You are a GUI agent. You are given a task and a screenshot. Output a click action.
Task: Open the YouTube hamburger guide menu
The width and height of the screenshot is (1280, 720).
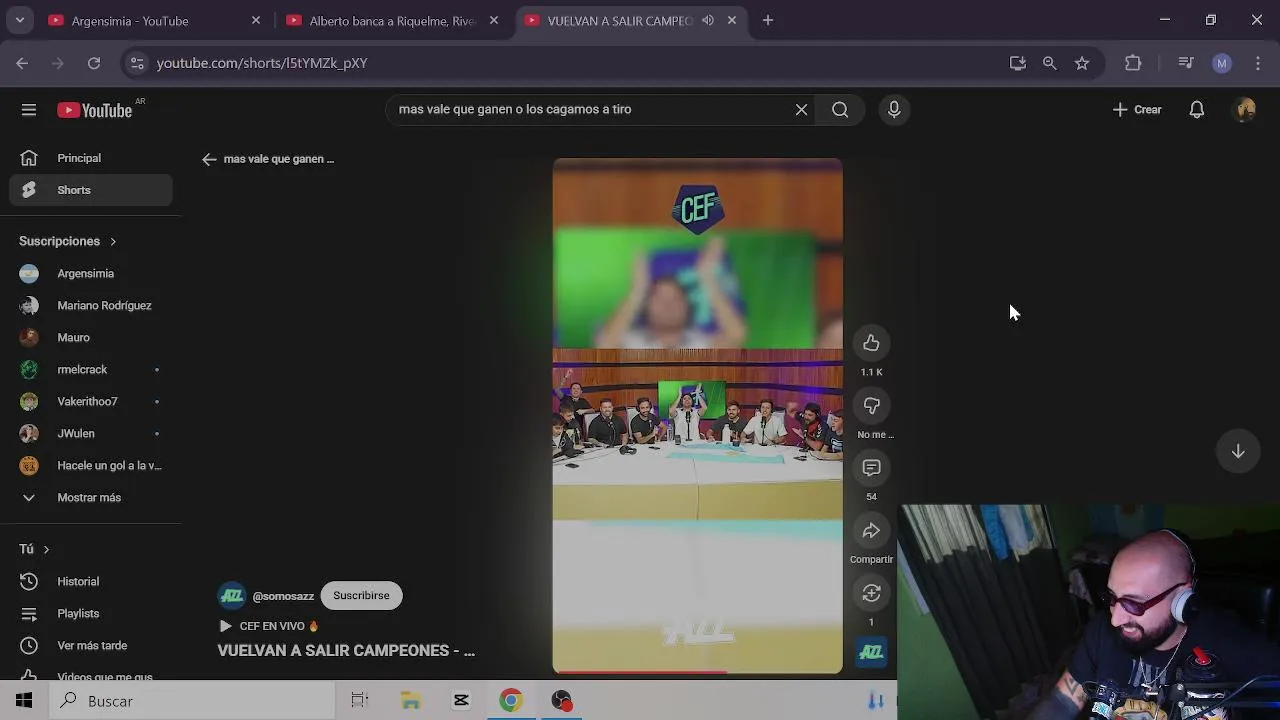(x=29, y=110)
